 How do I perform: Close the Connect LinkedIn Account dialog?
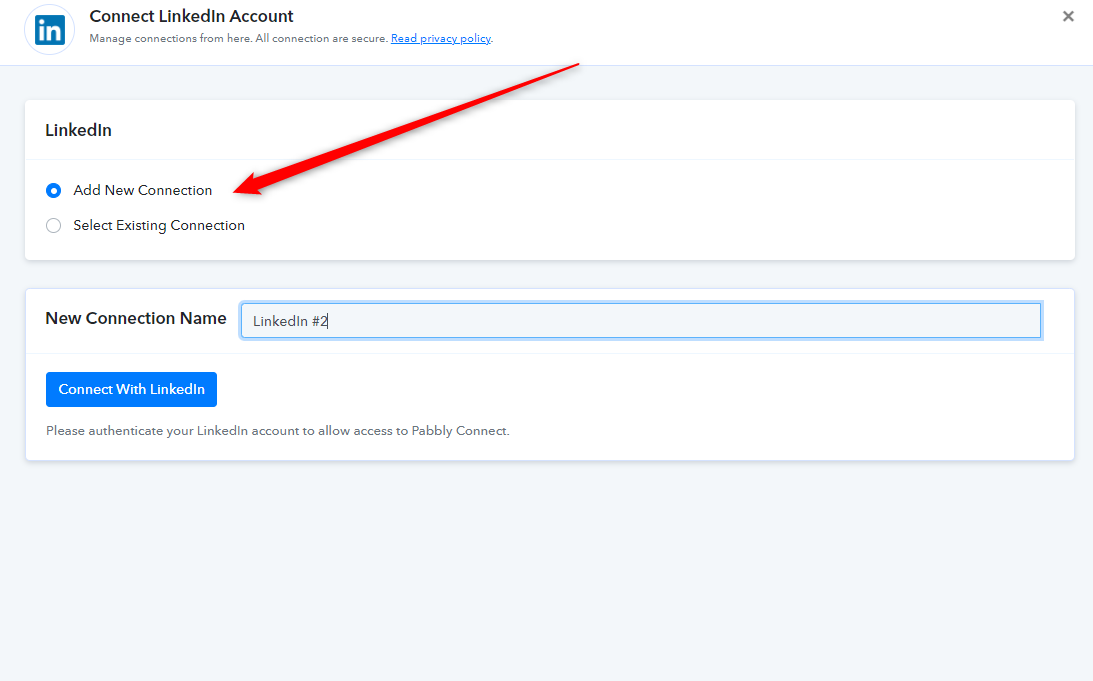(1068, 16)
